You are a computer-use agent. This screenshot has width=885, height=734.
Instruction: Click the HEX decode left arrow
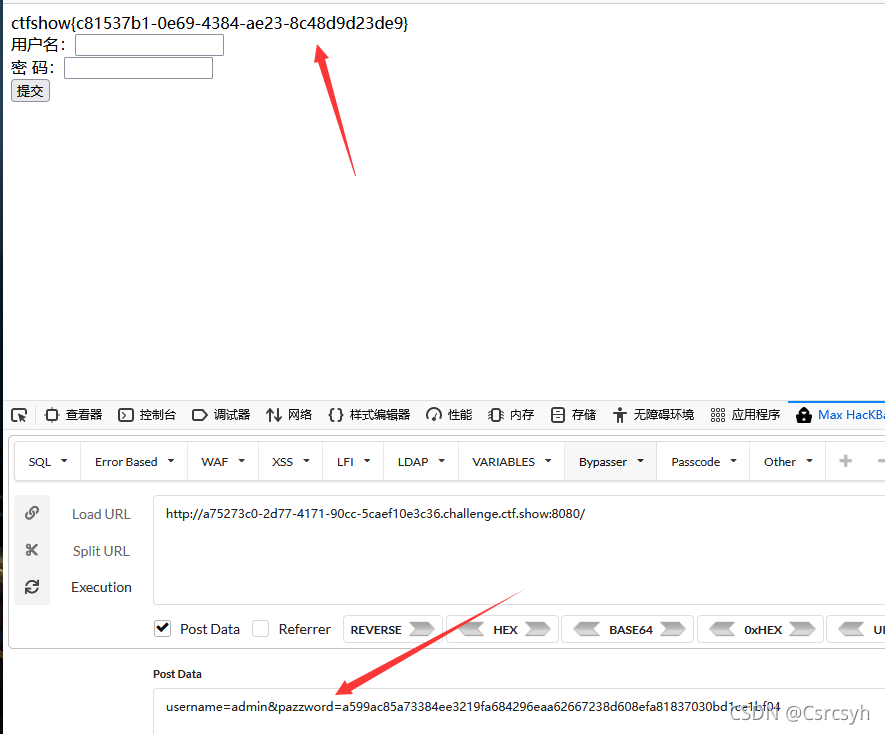[471, 629]
